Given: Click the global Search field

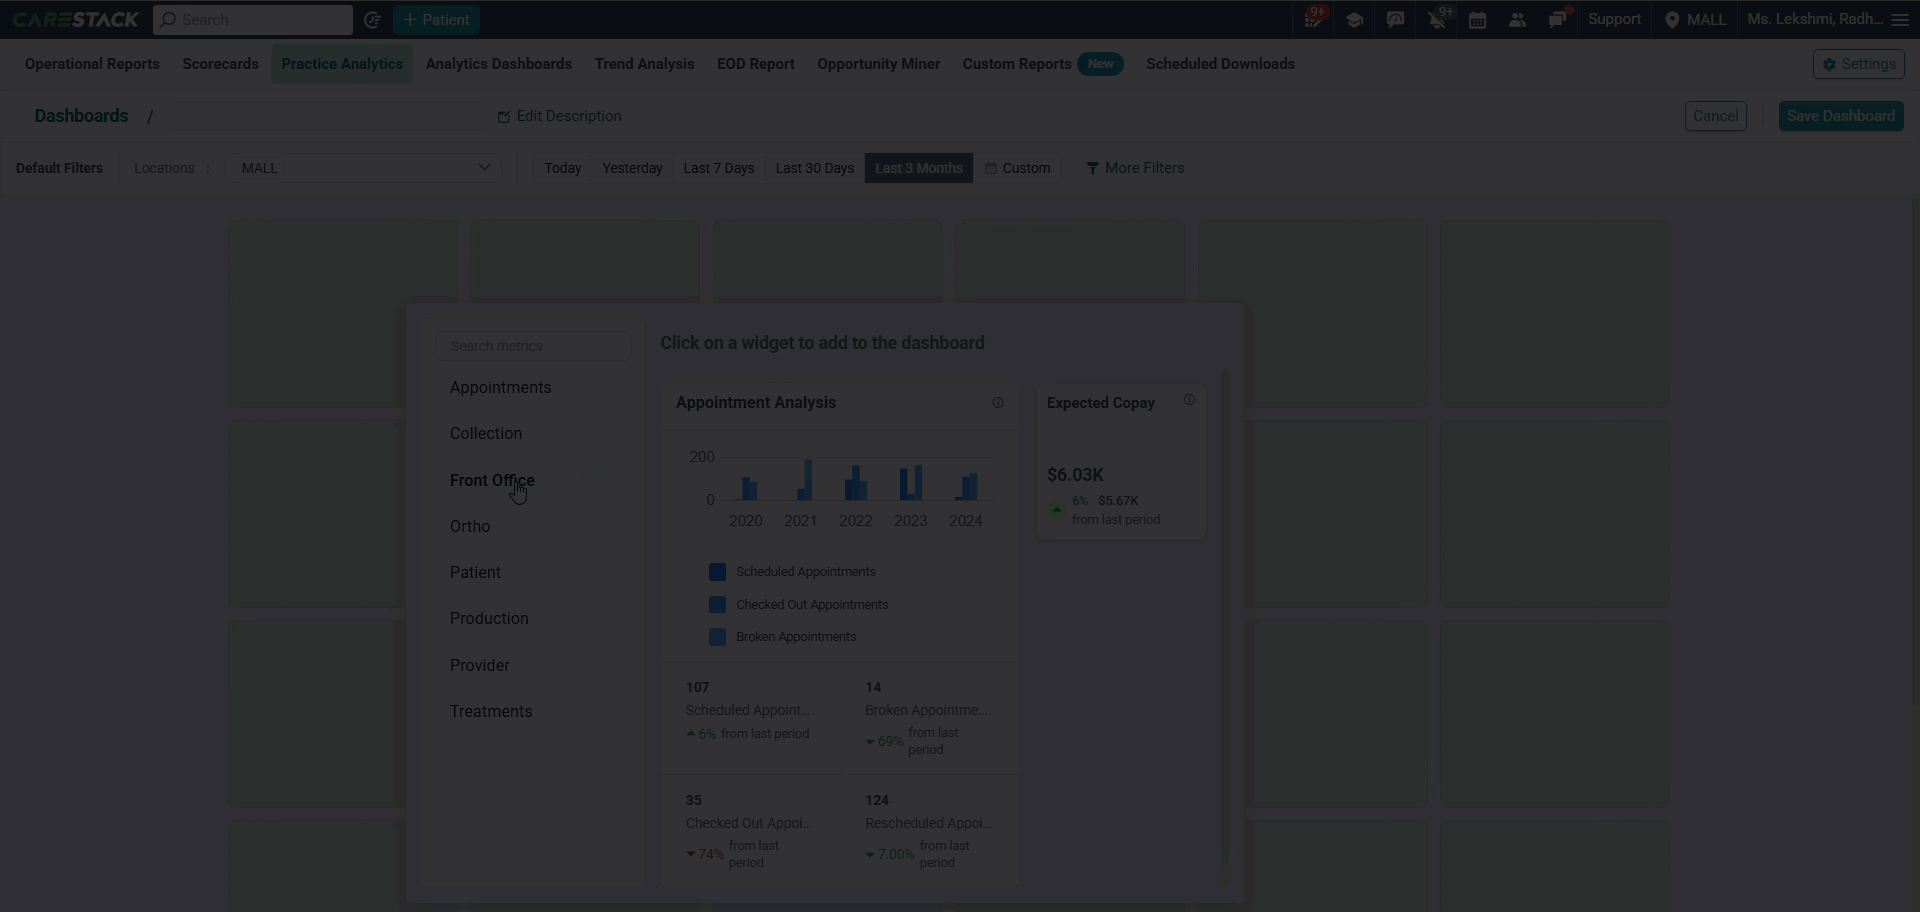Looking at the screenshot, I should (x=253, y=20).
